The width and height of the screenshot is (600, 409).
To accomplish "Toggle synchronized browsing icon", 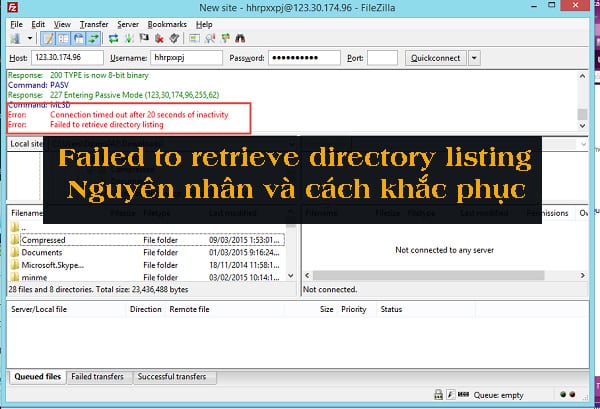I will [226, 38].
